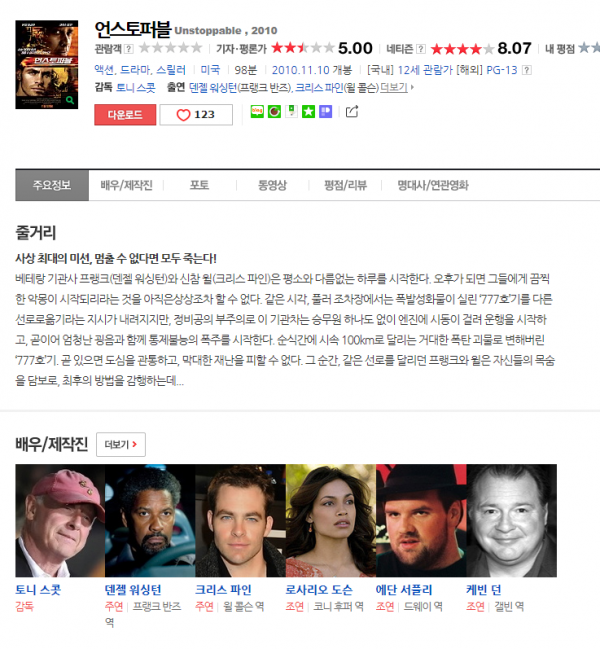Click the memo share icon
600x649 pixels.
(291, 111)
